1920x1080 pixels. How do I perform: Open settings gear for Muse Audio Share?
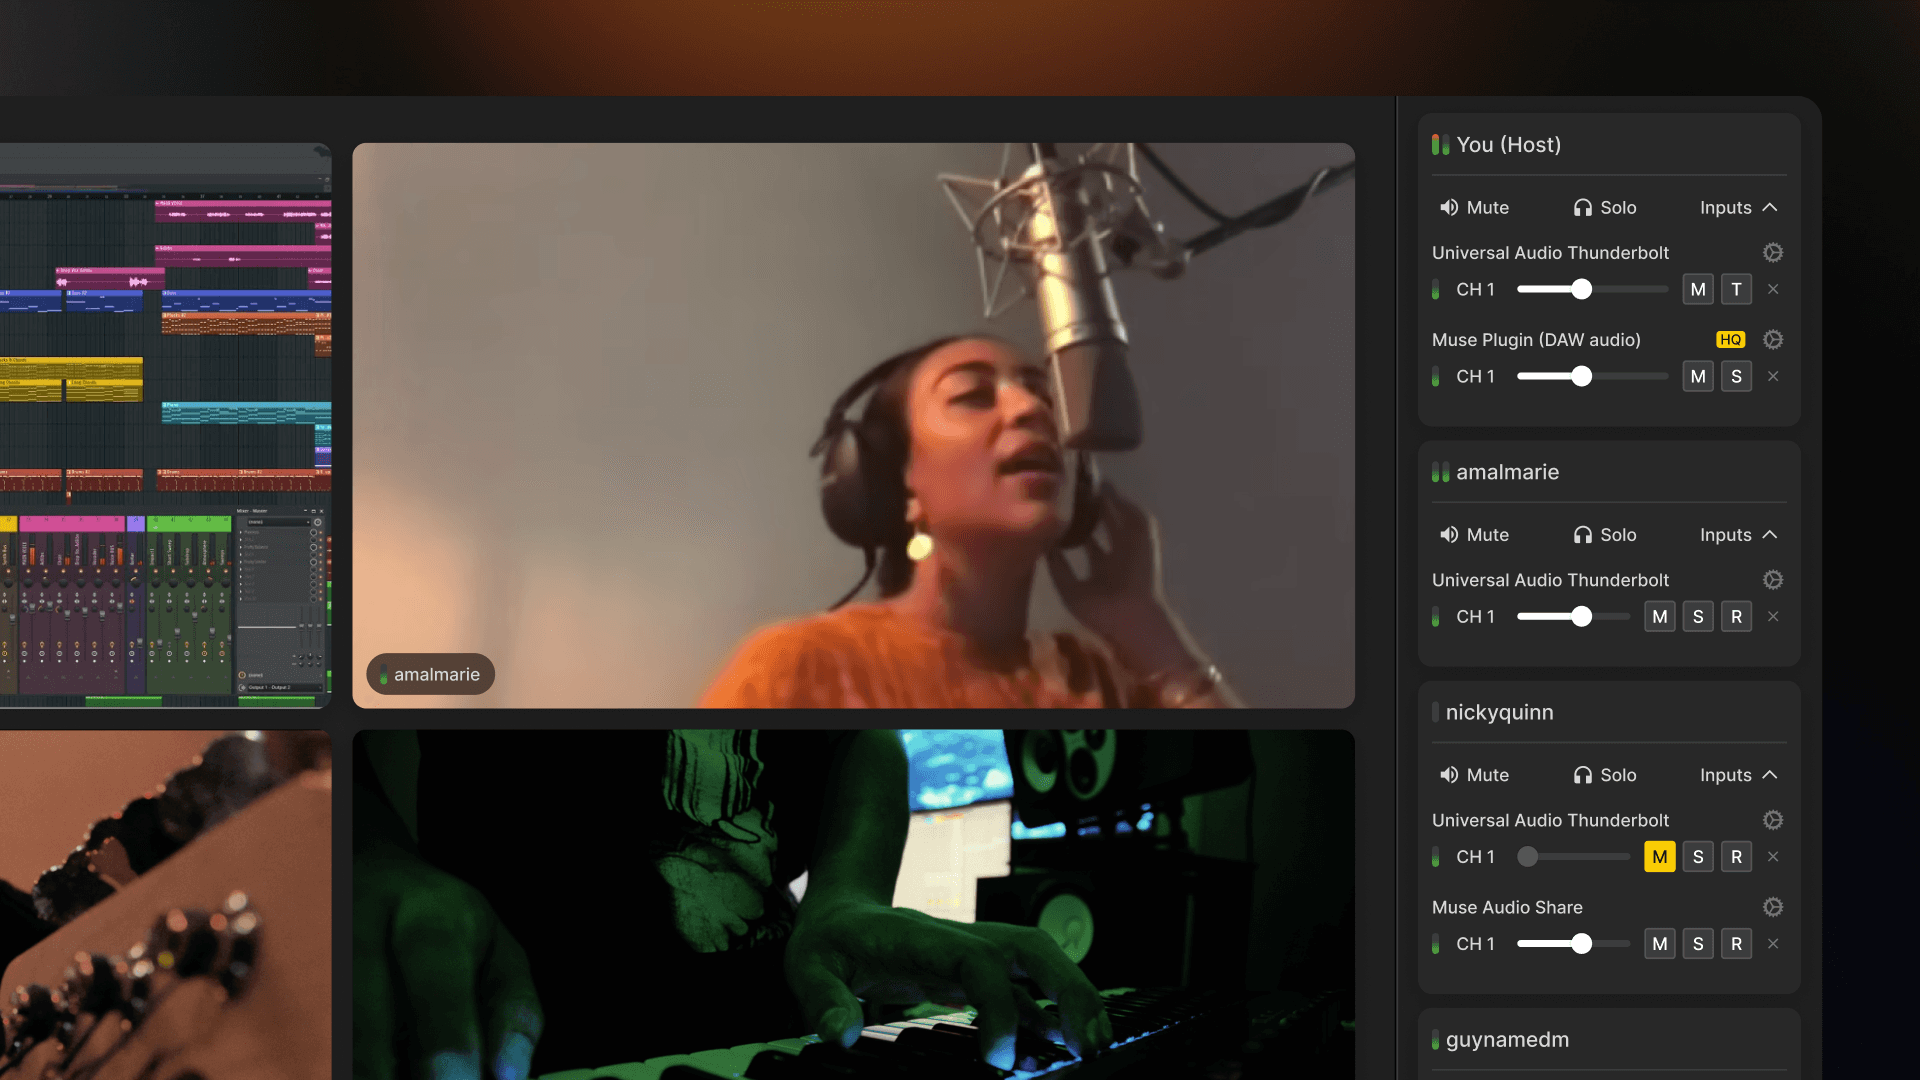coord(1772,907)
